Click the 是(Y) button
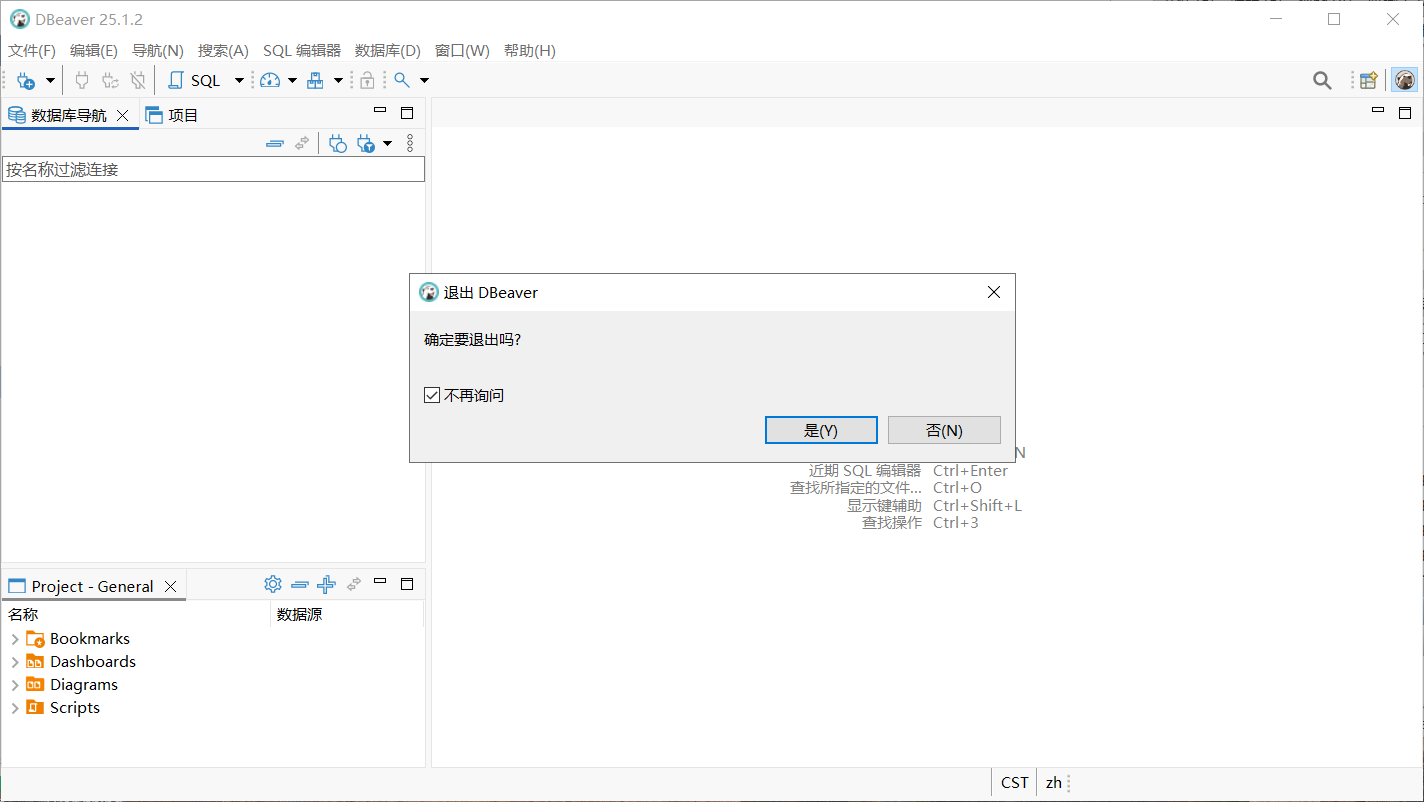The height and width of the screenshot is (802, 1424). coord(821,430)
